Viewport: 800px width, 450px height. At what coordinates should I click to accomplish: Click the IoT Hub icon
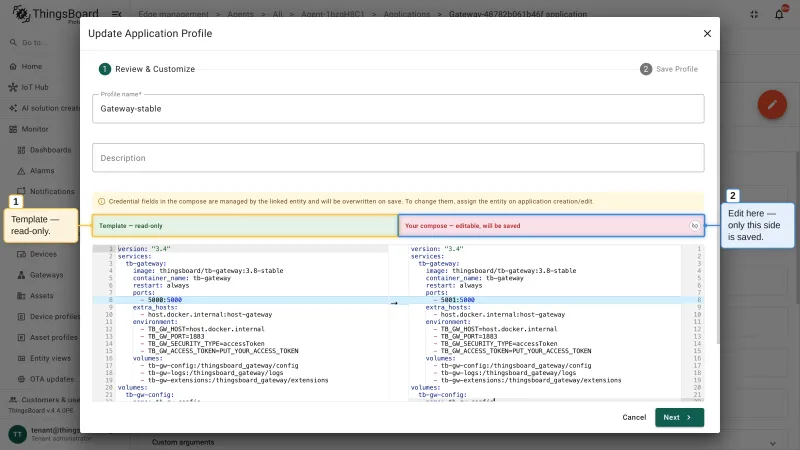pos(13,87)
